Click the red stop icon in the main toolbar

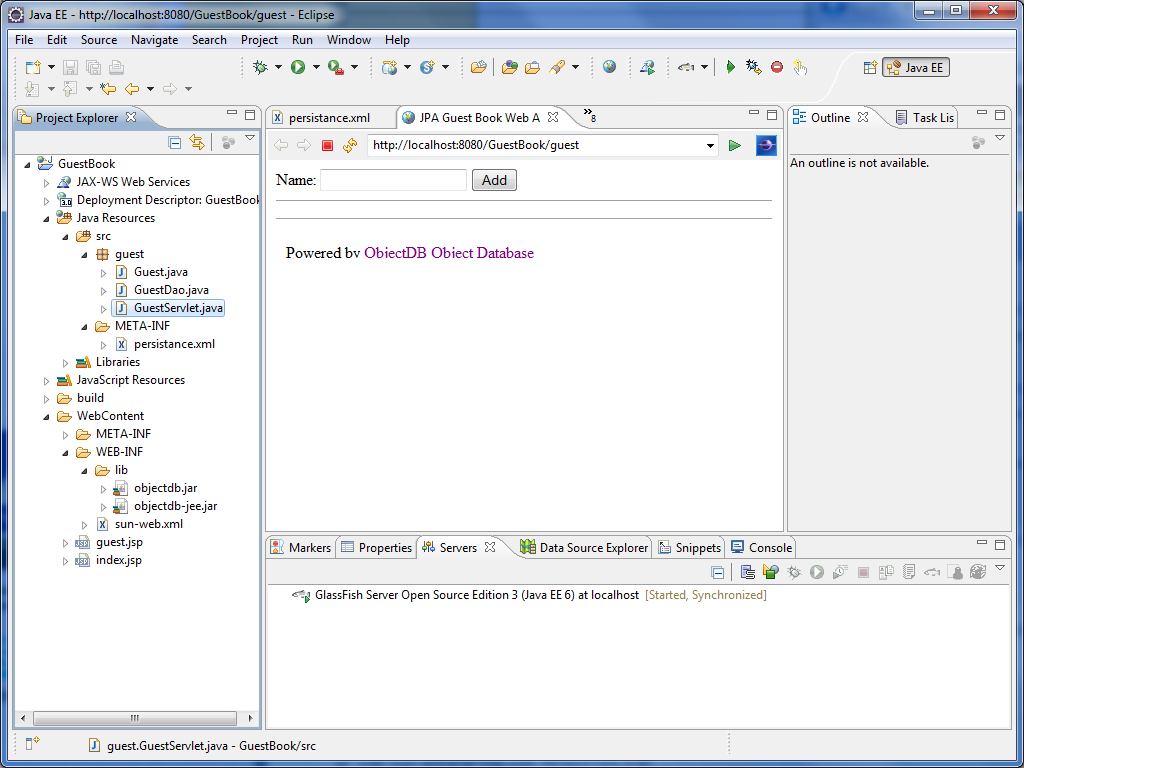click(x=777, y=68)
